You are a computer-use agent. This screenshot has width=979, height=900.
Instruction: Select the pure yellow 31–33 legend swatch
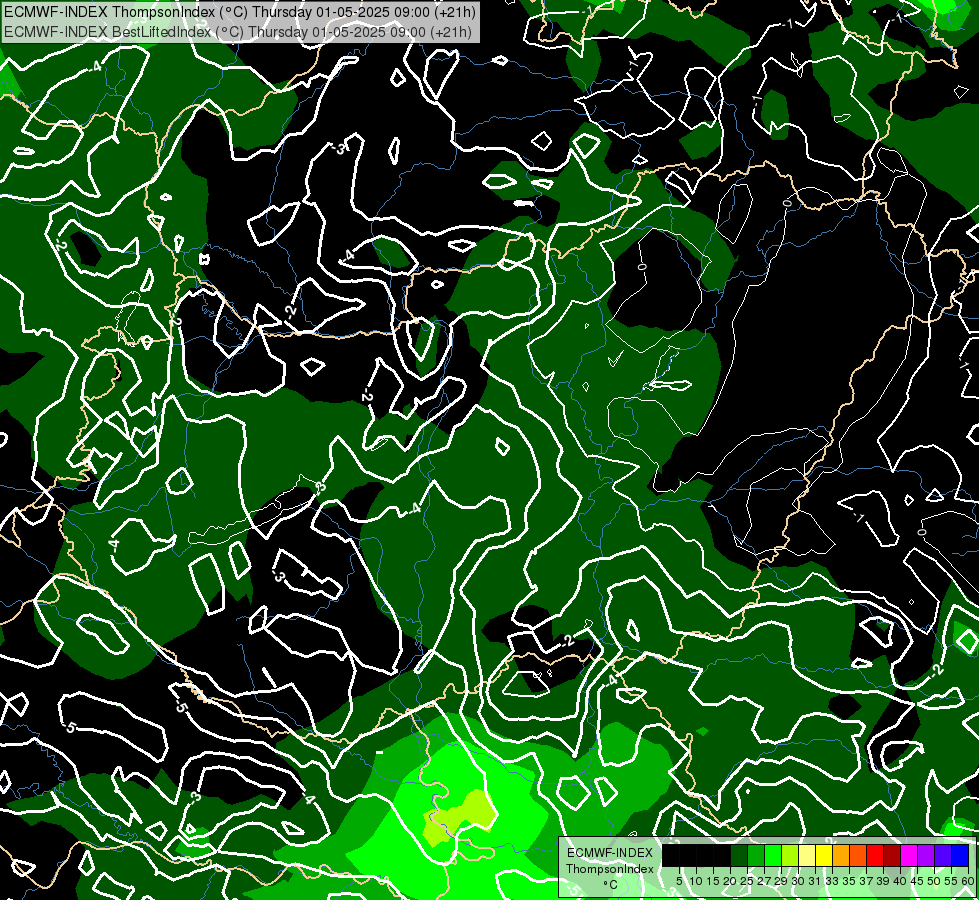(x=824, y=855)
